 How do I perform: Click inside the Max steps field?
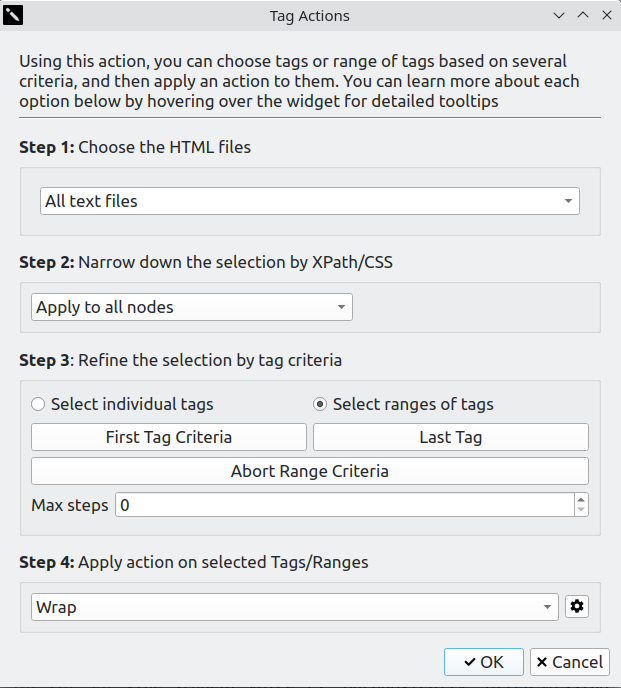pos(340,505)
